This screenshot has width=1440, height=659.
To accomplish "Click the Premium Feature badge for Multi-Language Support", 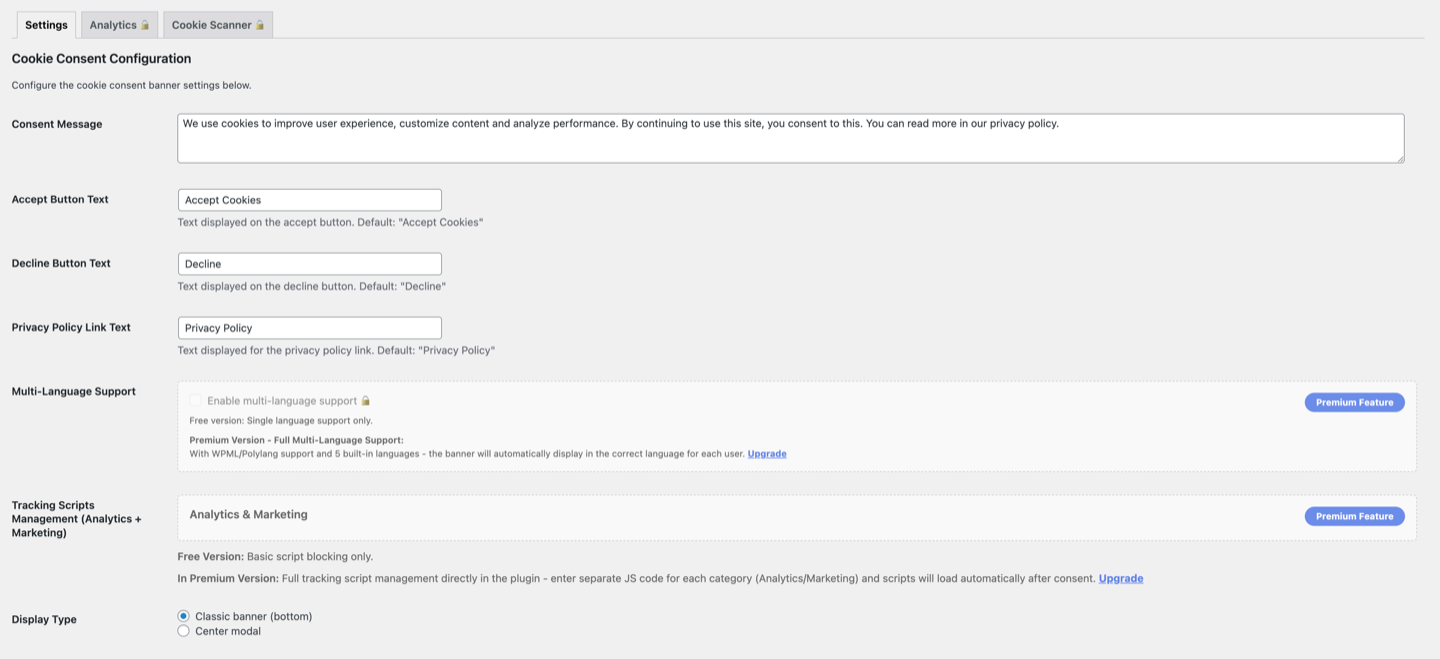I will pos(1354,402).
